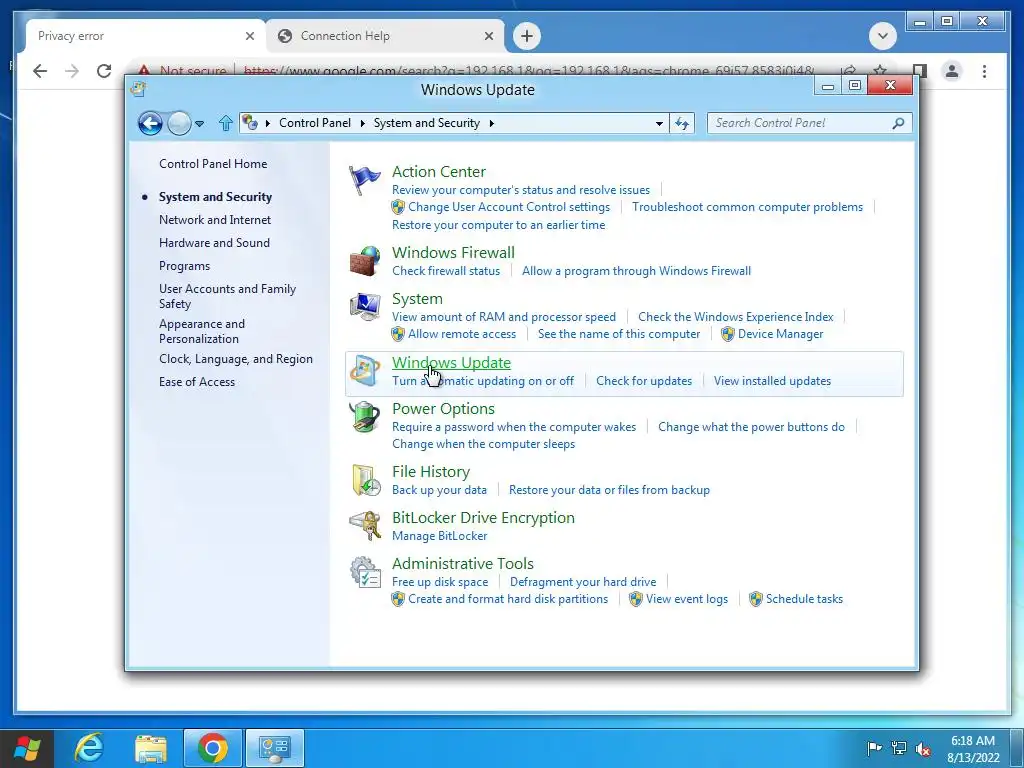This screenshot has width=1024, height=768.
Task: Open View event logs
Action: pyautogui.click(x=686, y=599)
